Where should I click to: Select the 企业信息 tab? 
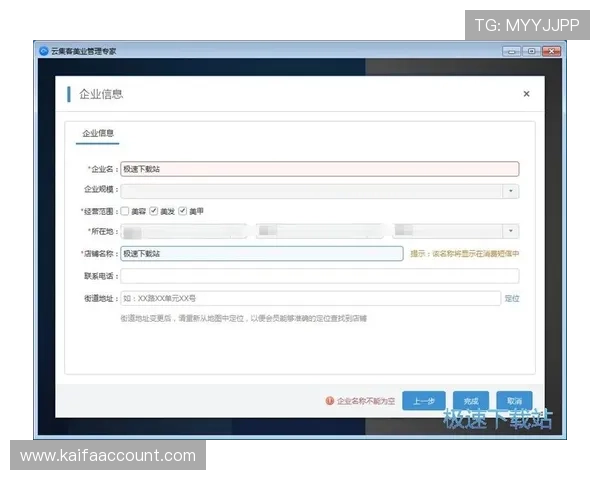(x=98, y=133)
